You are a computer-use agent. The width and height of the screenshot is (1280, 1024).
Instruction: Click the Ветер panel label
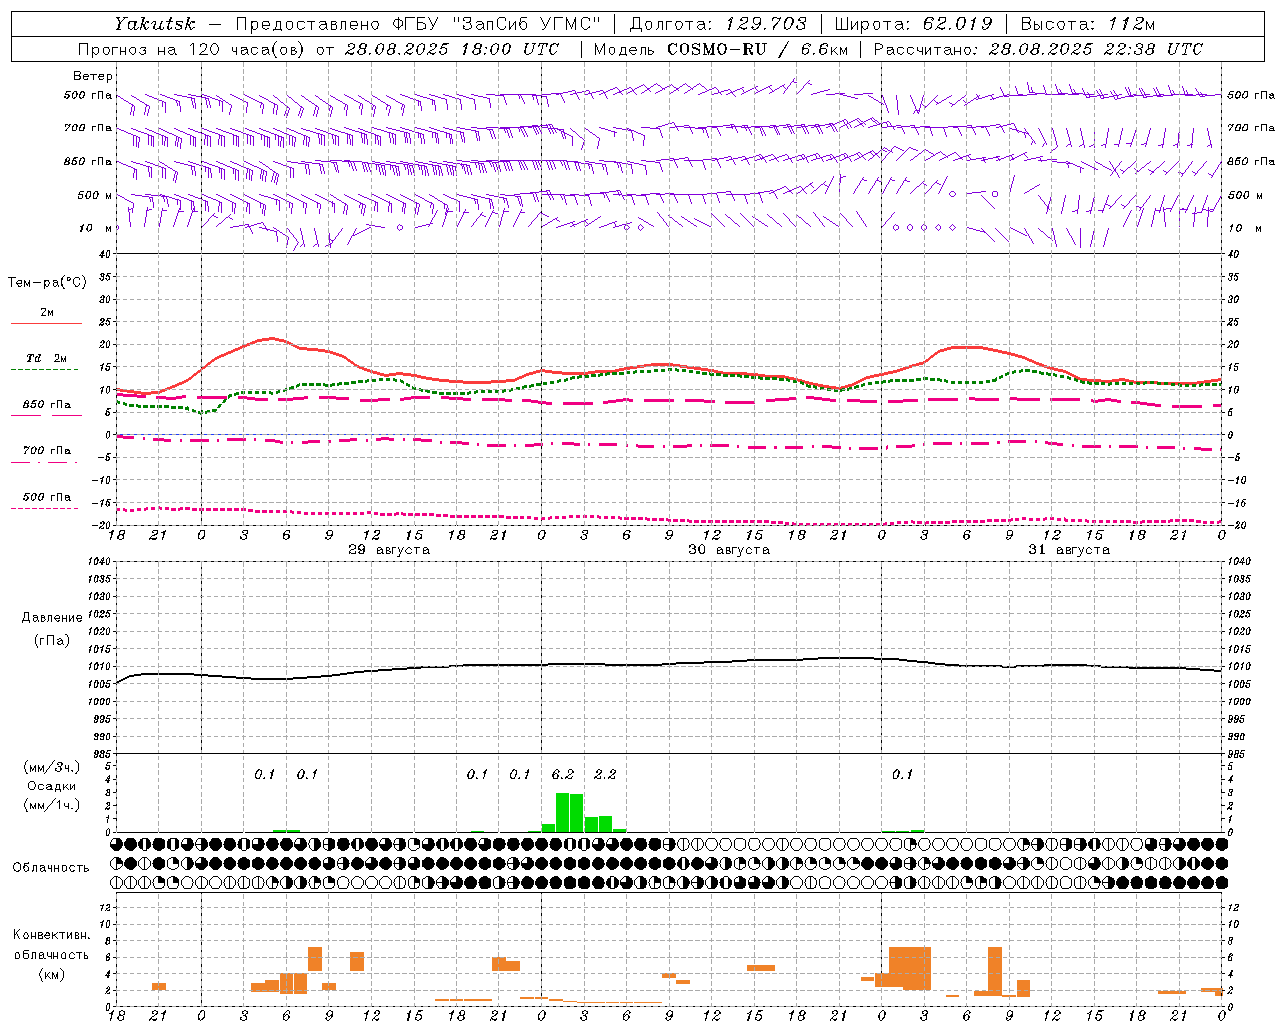(x=92, y=76)
